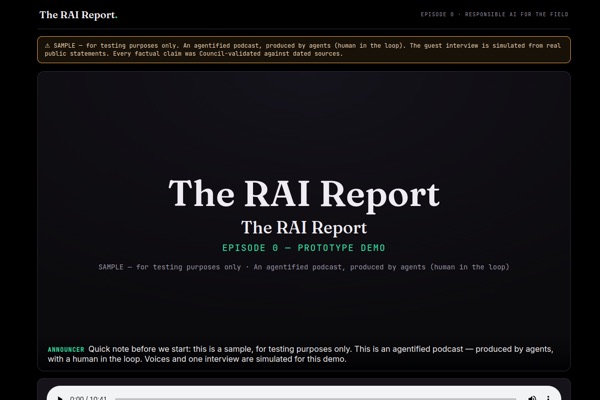
Task: Click the smaller The RAI Report subtitle
Action: pyautogui.click(x=304, y=228)
